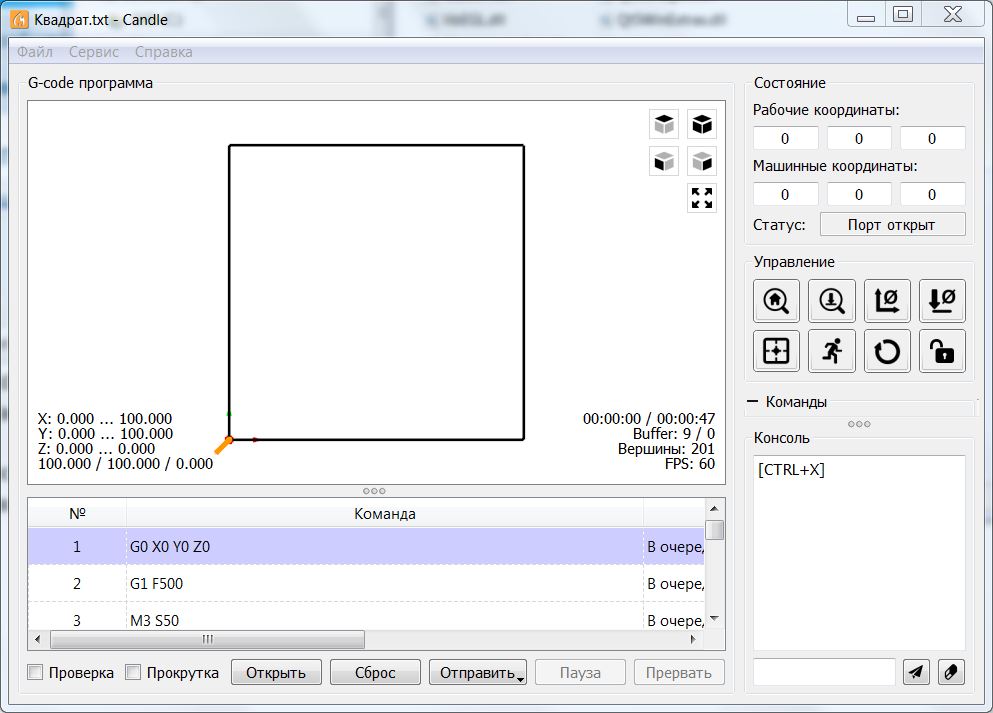Click the fit-to-view arrows icon

pos(702,198)
